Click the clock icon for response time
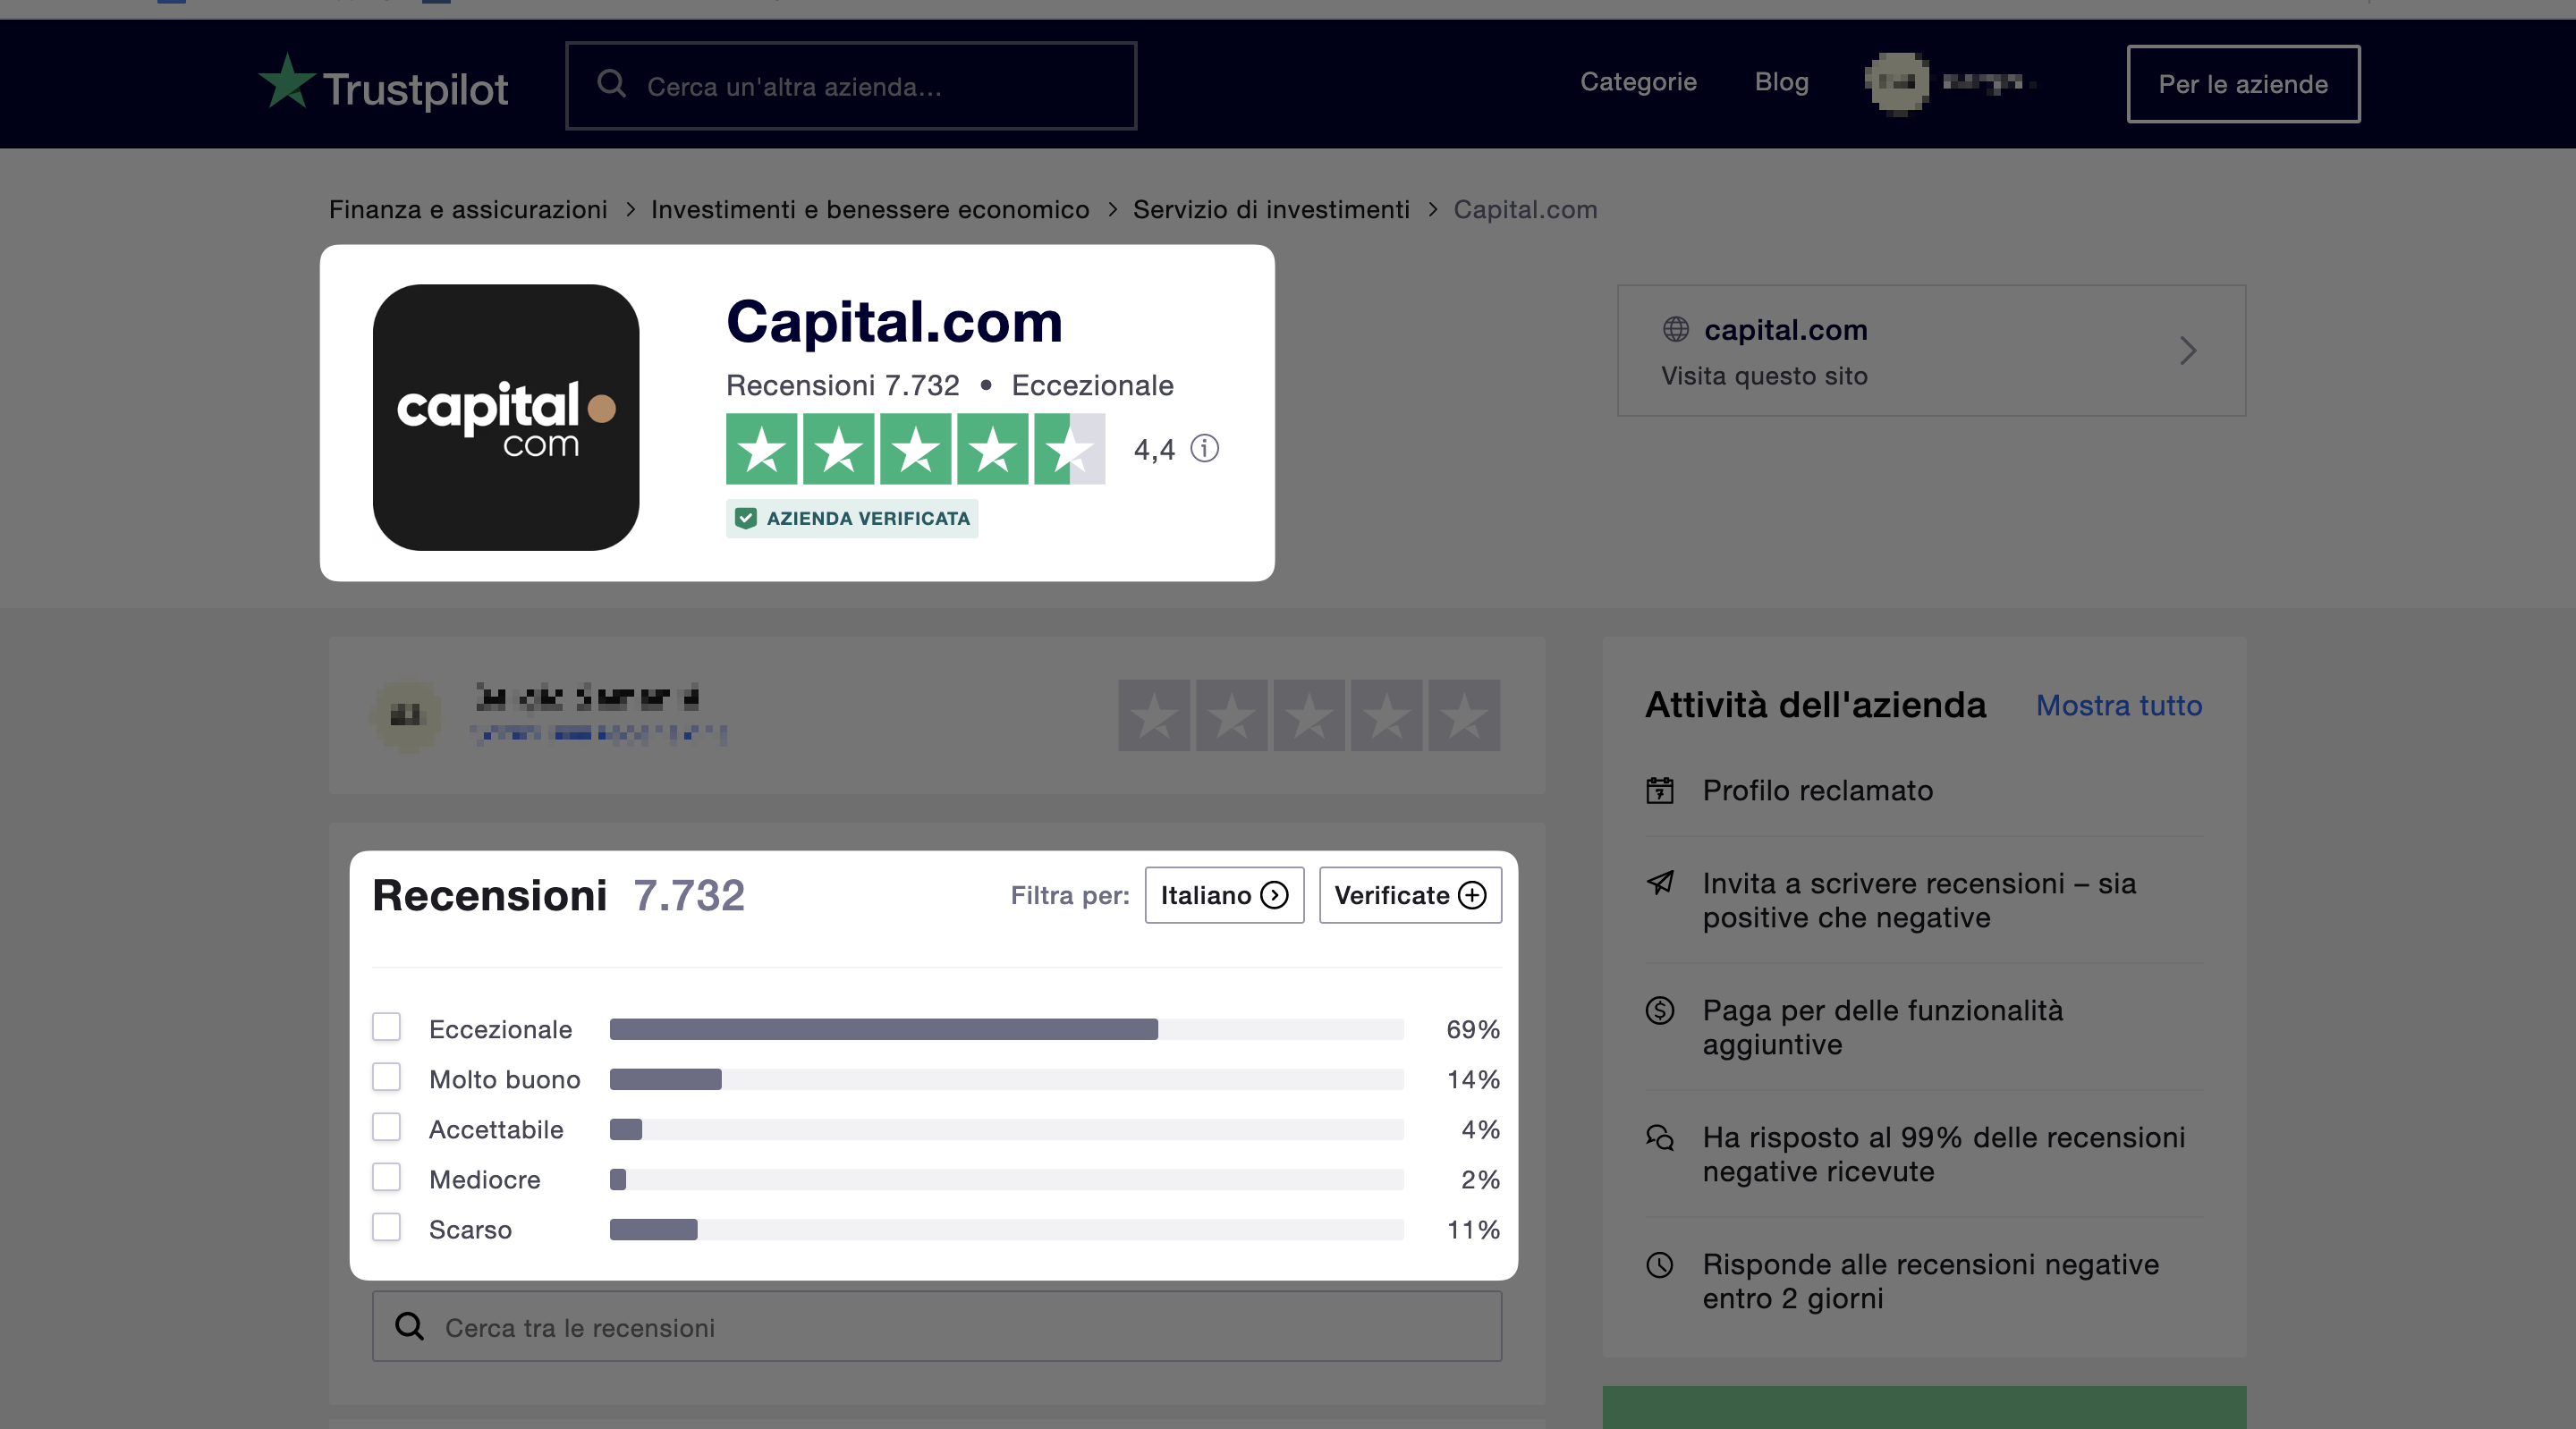 1659,1264
